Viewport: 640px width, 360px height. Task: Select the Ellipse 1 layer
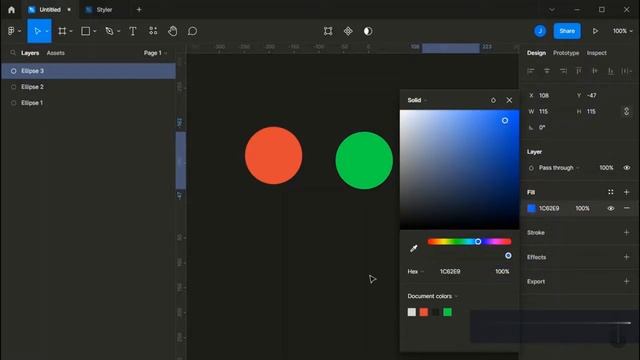pyautogui.click(x=89, y=103)
